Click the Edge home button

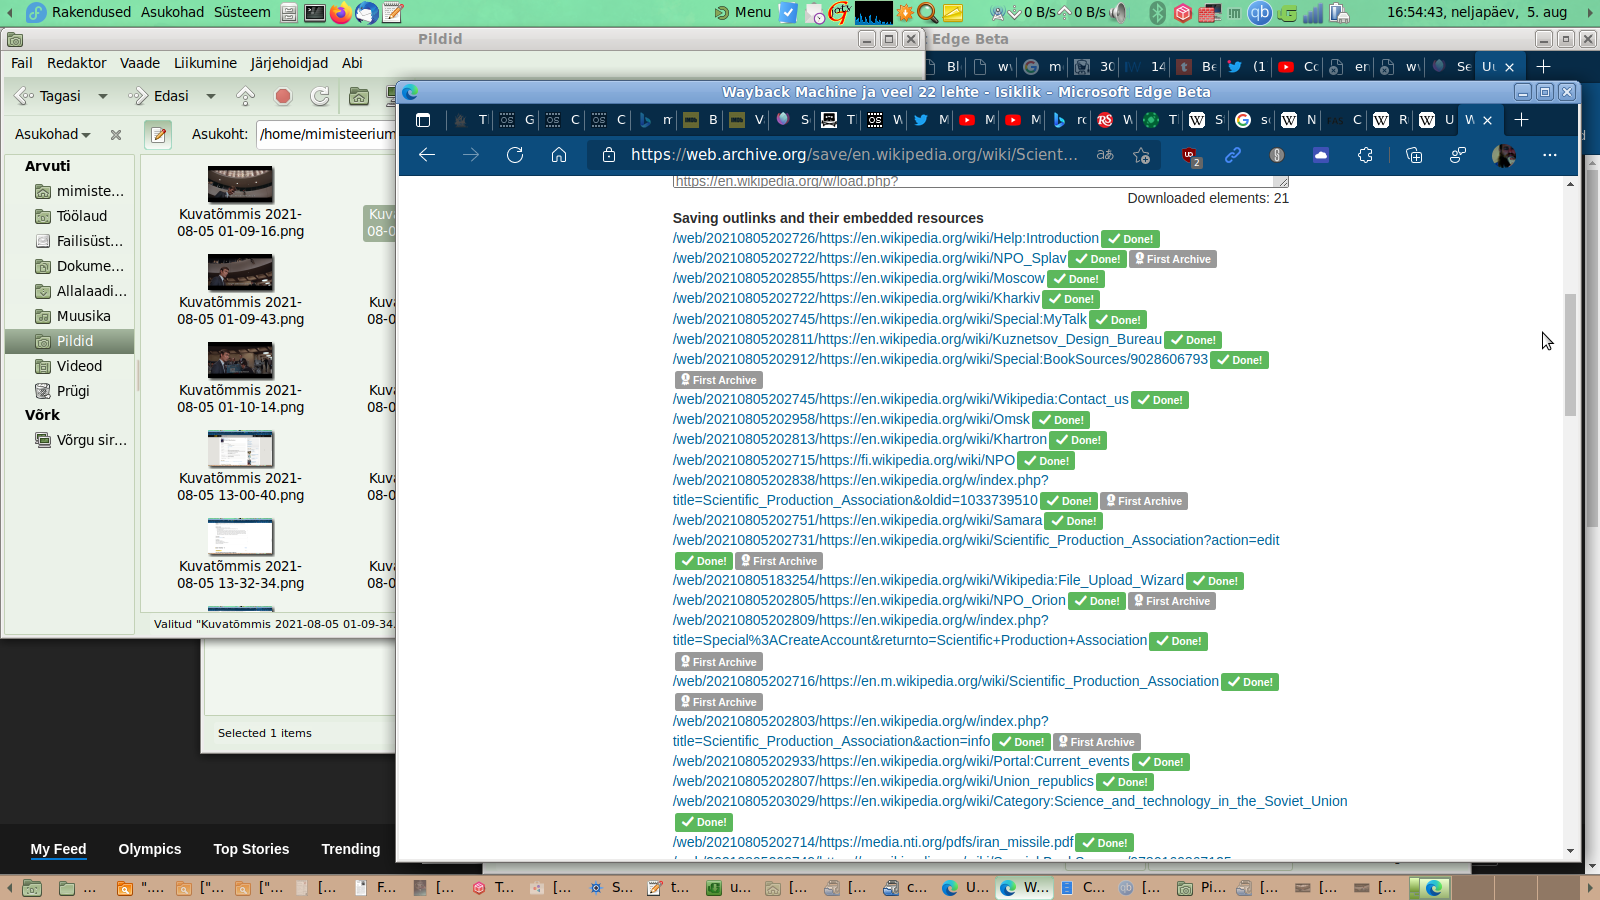pyautogui.click(x=559, y=155)
